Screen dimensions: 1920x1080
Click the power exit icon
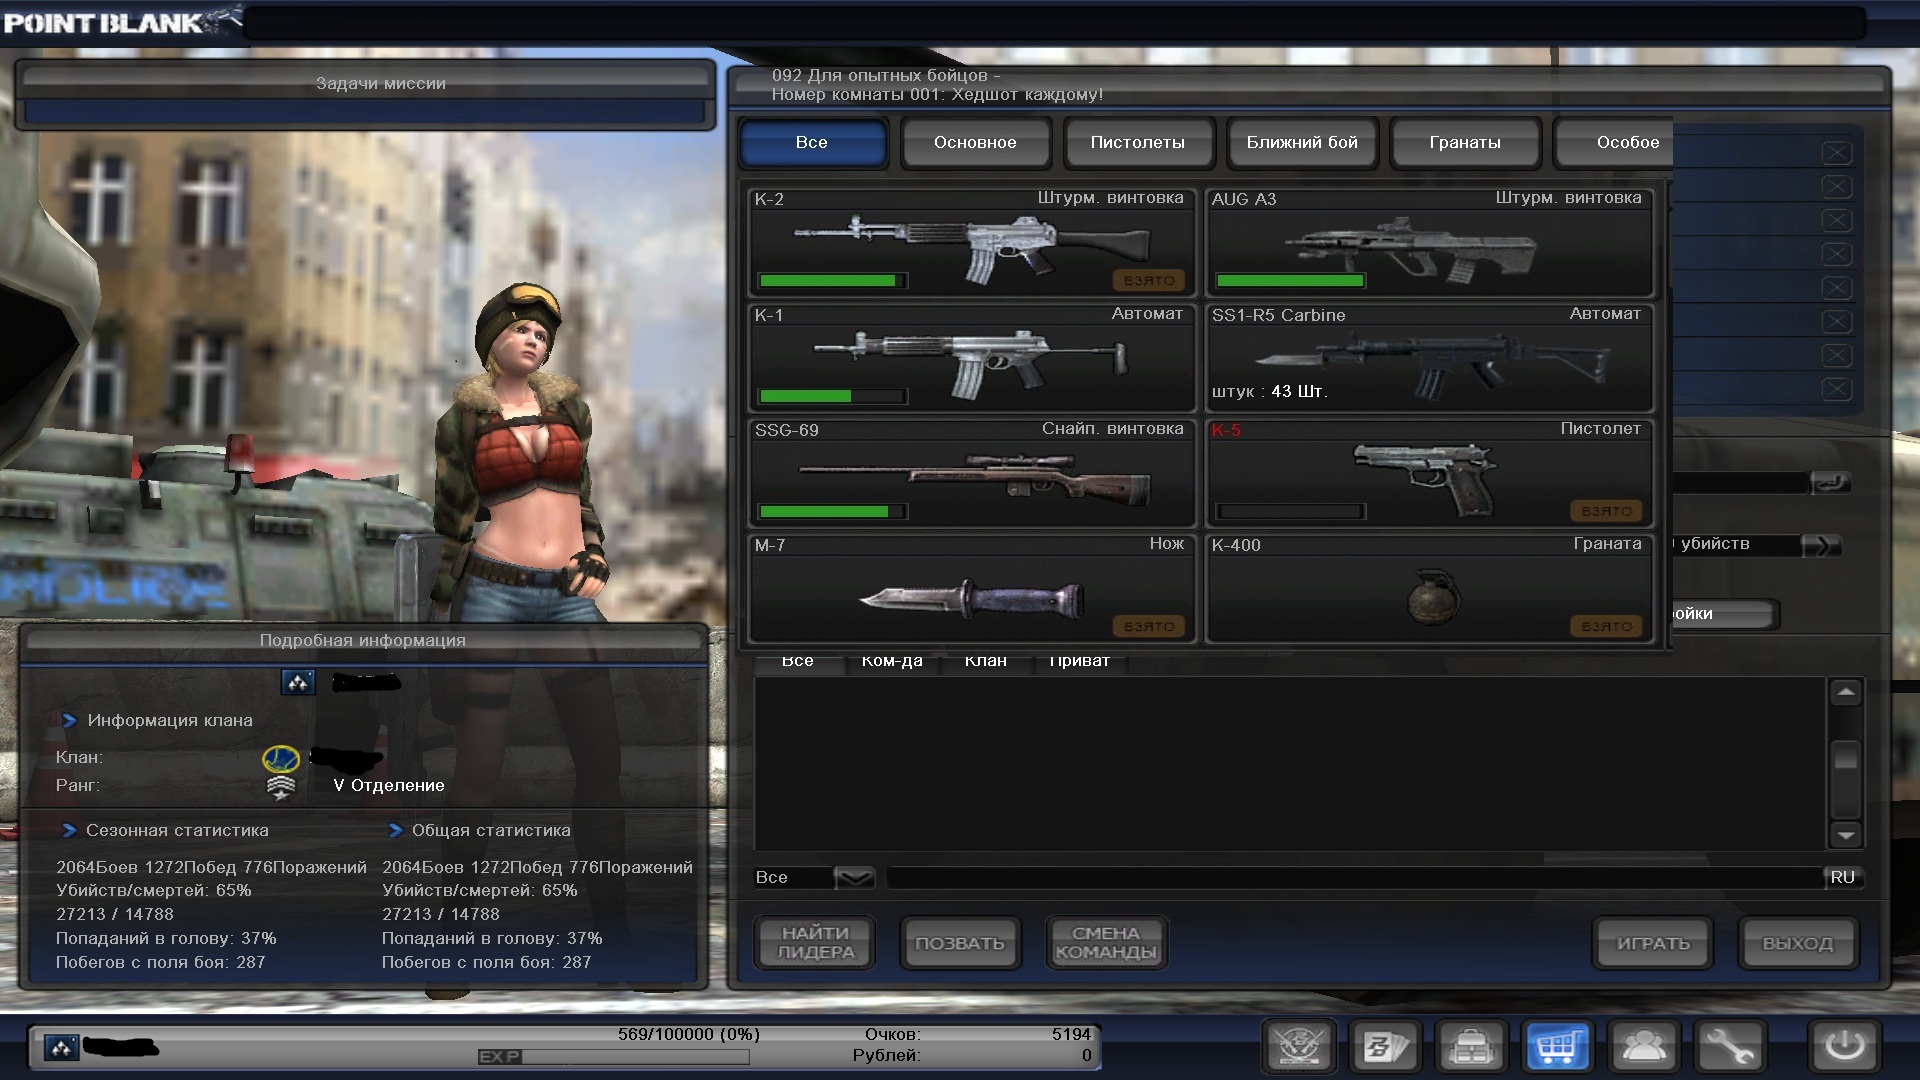coord(1844,1047)
